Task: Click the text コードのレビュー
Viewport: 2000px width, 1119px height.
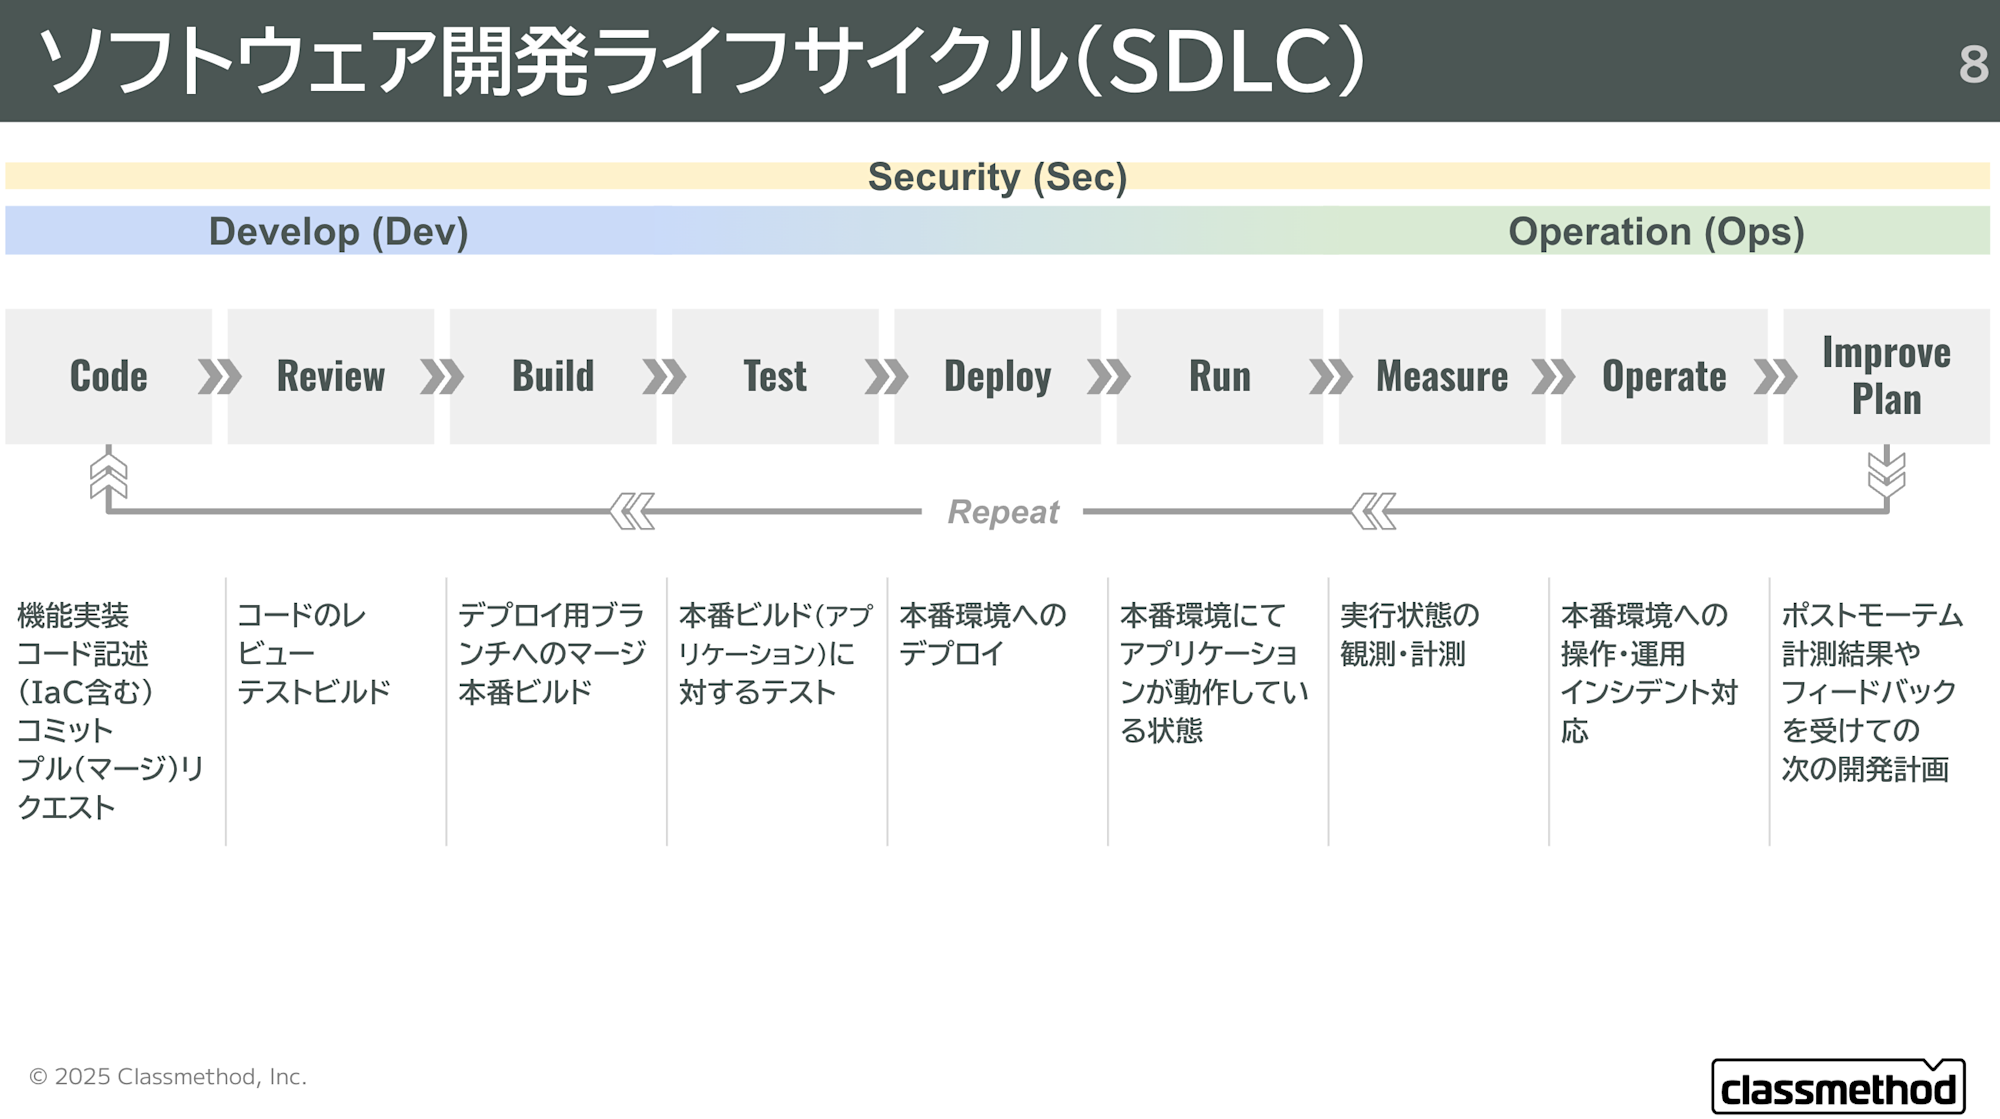Action: pyautogui.click(x=301, y=634)
